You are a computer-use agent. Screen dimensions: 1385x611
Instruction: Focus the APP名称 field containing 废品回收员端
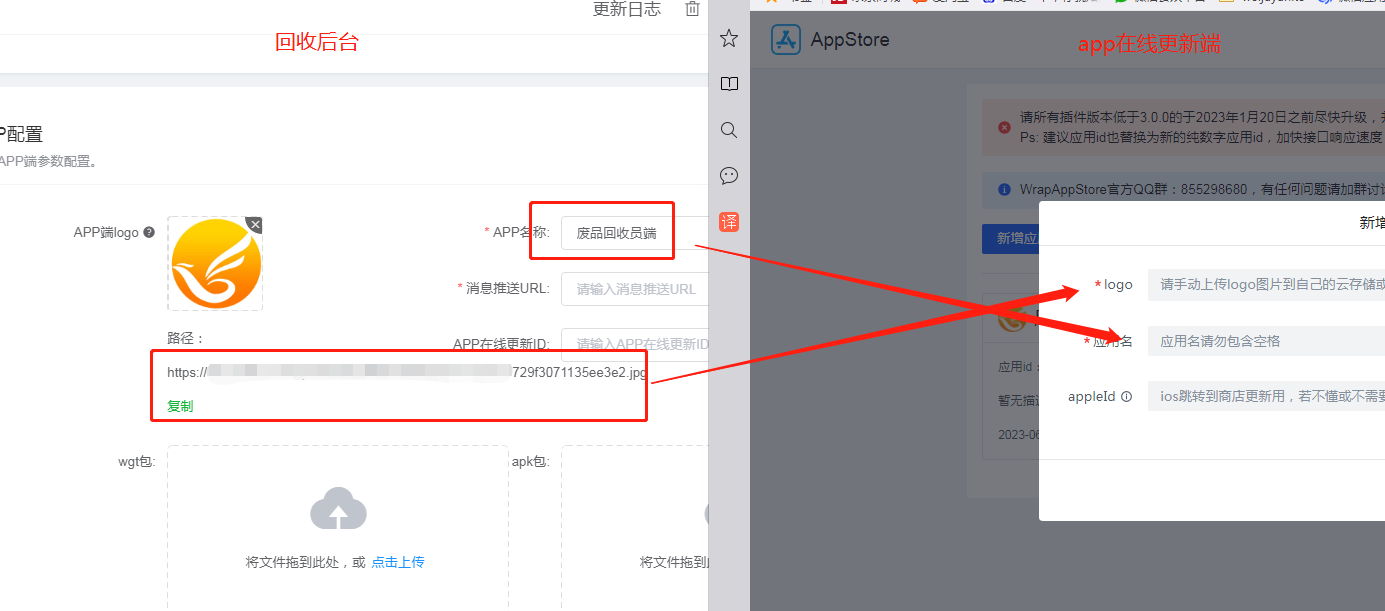coord(634,233)
